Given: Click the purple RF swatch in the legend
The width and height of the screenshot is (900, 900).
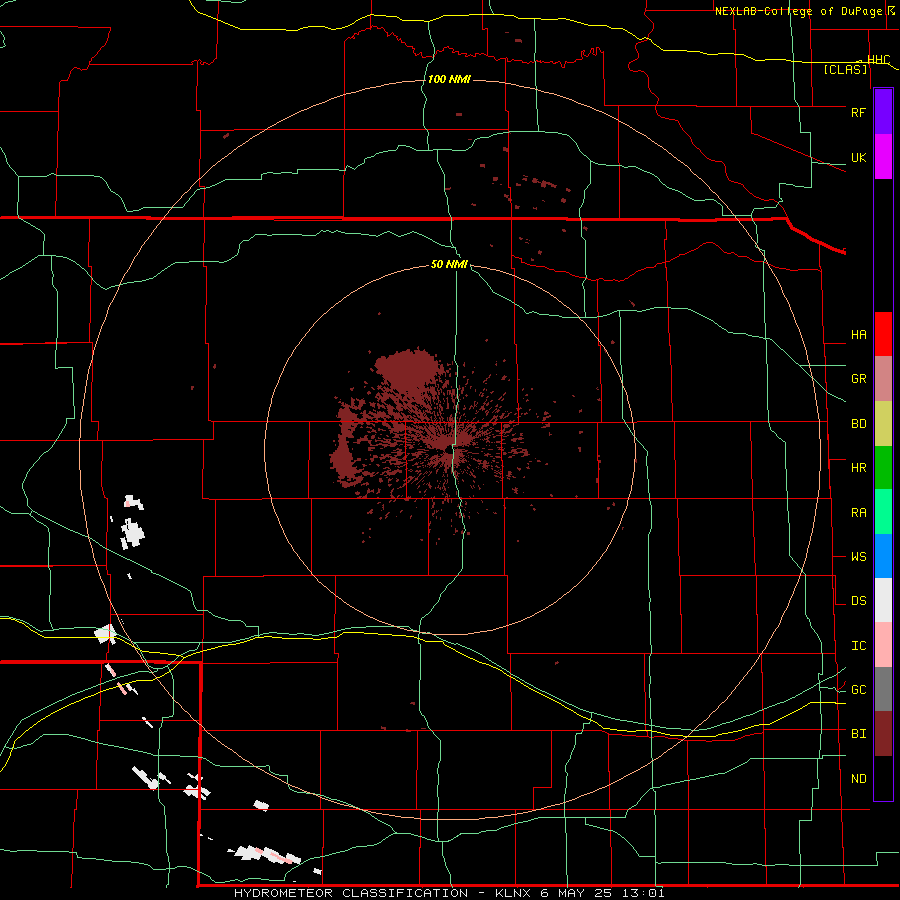Looking at the screenshot, I should (883, 111).
